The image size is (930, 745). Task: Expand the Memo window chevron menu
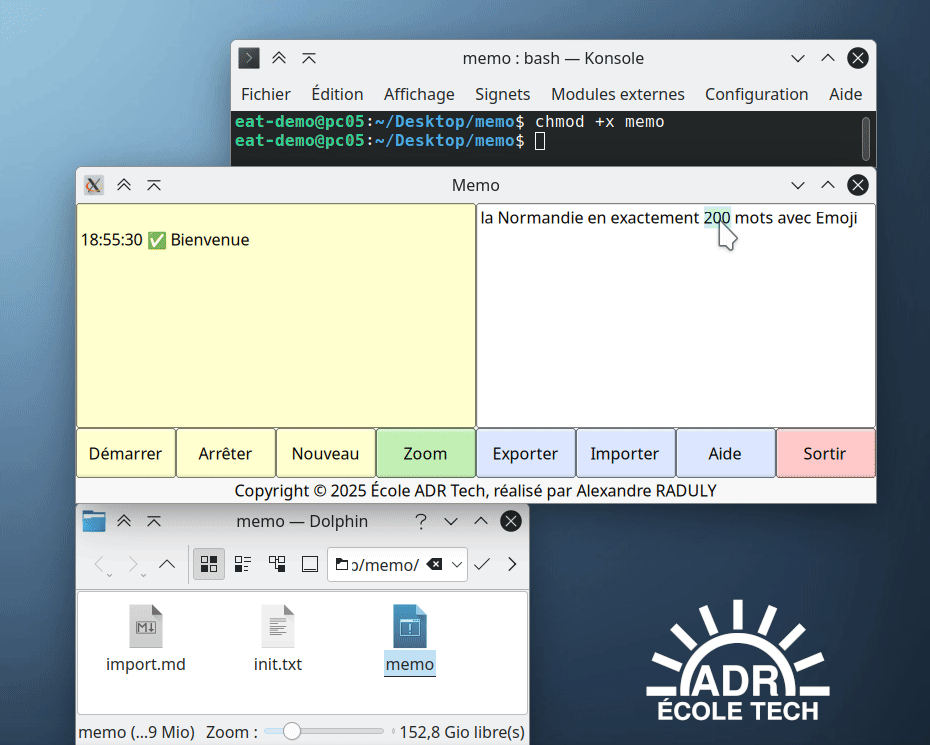[x=798, y=185]
